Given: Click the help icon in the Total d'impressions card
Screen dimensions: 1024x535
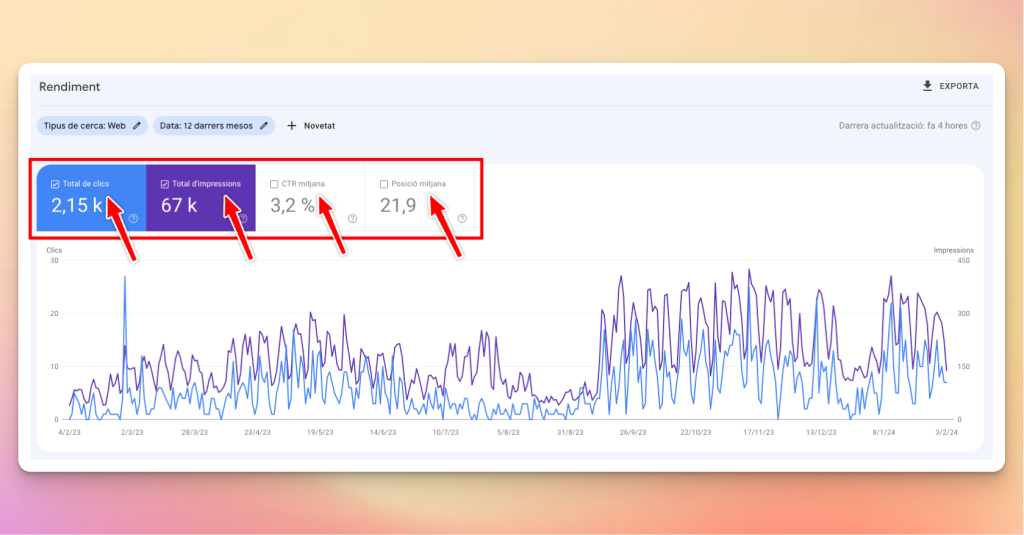Looking at the screenshot, I should 242,218.
